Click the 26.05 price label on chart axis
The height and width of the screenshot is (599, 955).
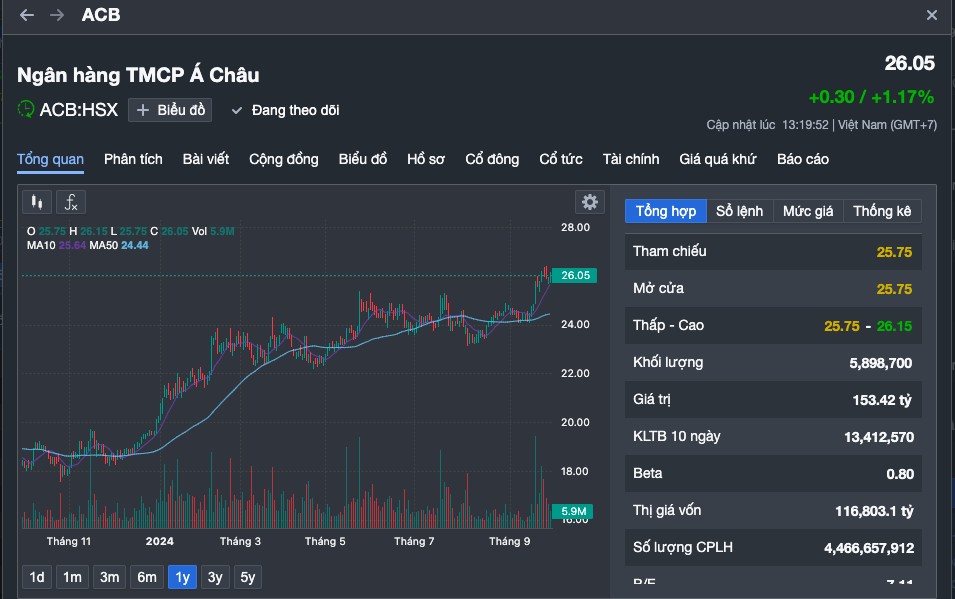pos(574,275)
